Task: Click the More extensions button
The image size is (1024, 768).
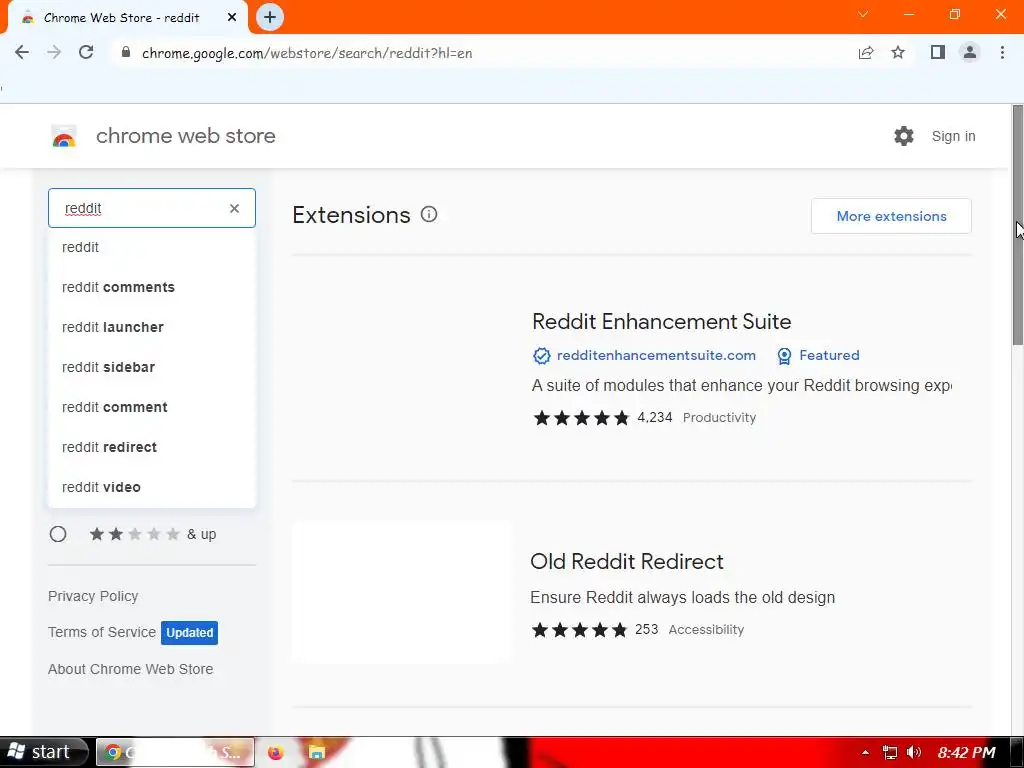Action: [x=891, y=216]
